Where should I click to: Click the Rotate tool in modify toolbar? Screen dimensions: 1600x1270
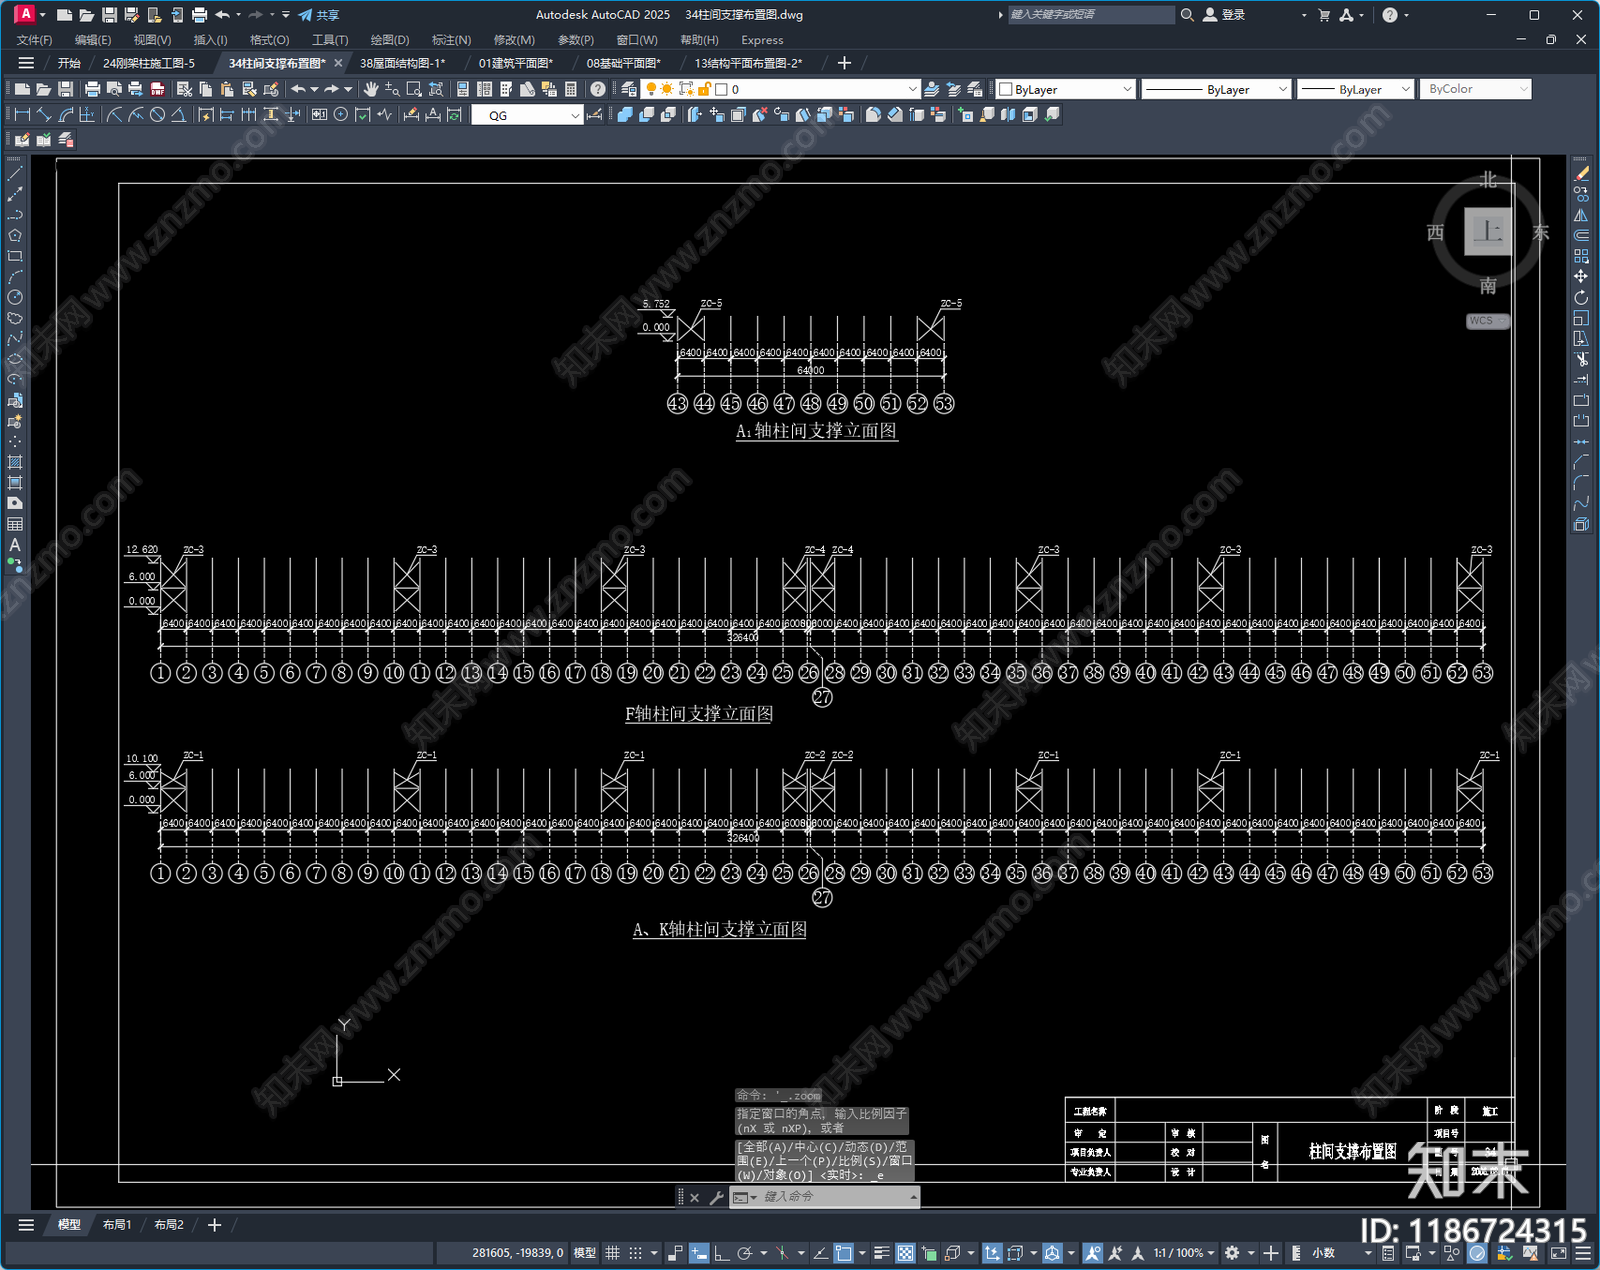click(1581, 298)
